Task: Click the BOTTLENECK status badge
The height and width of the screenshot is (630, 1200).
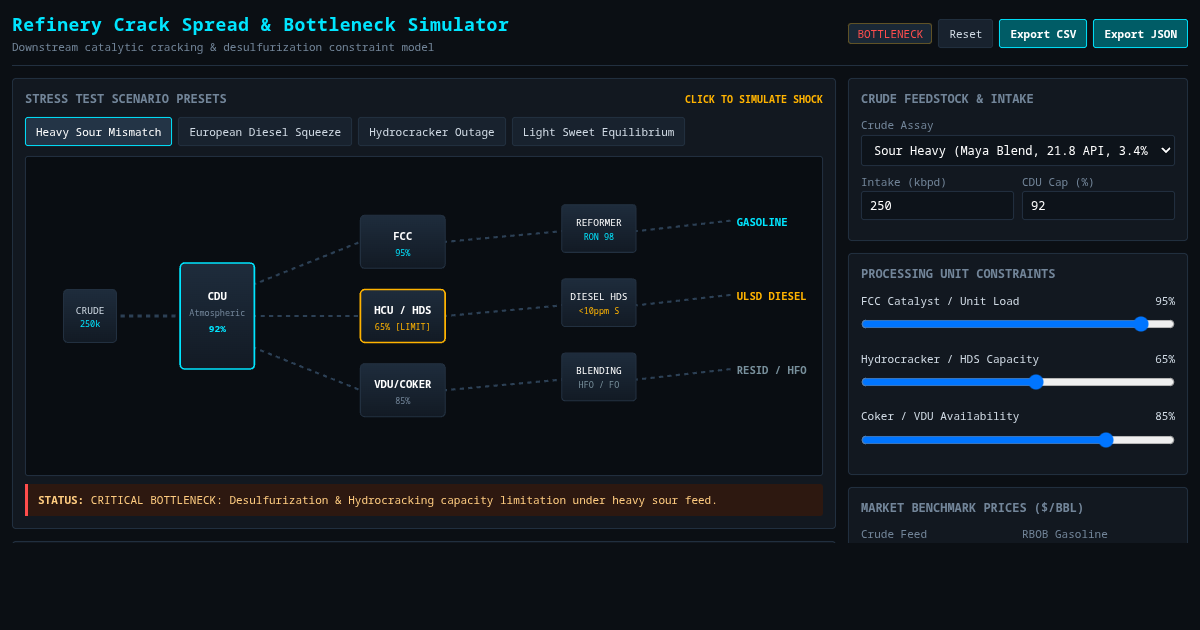Action: click(x=890, y=34)
